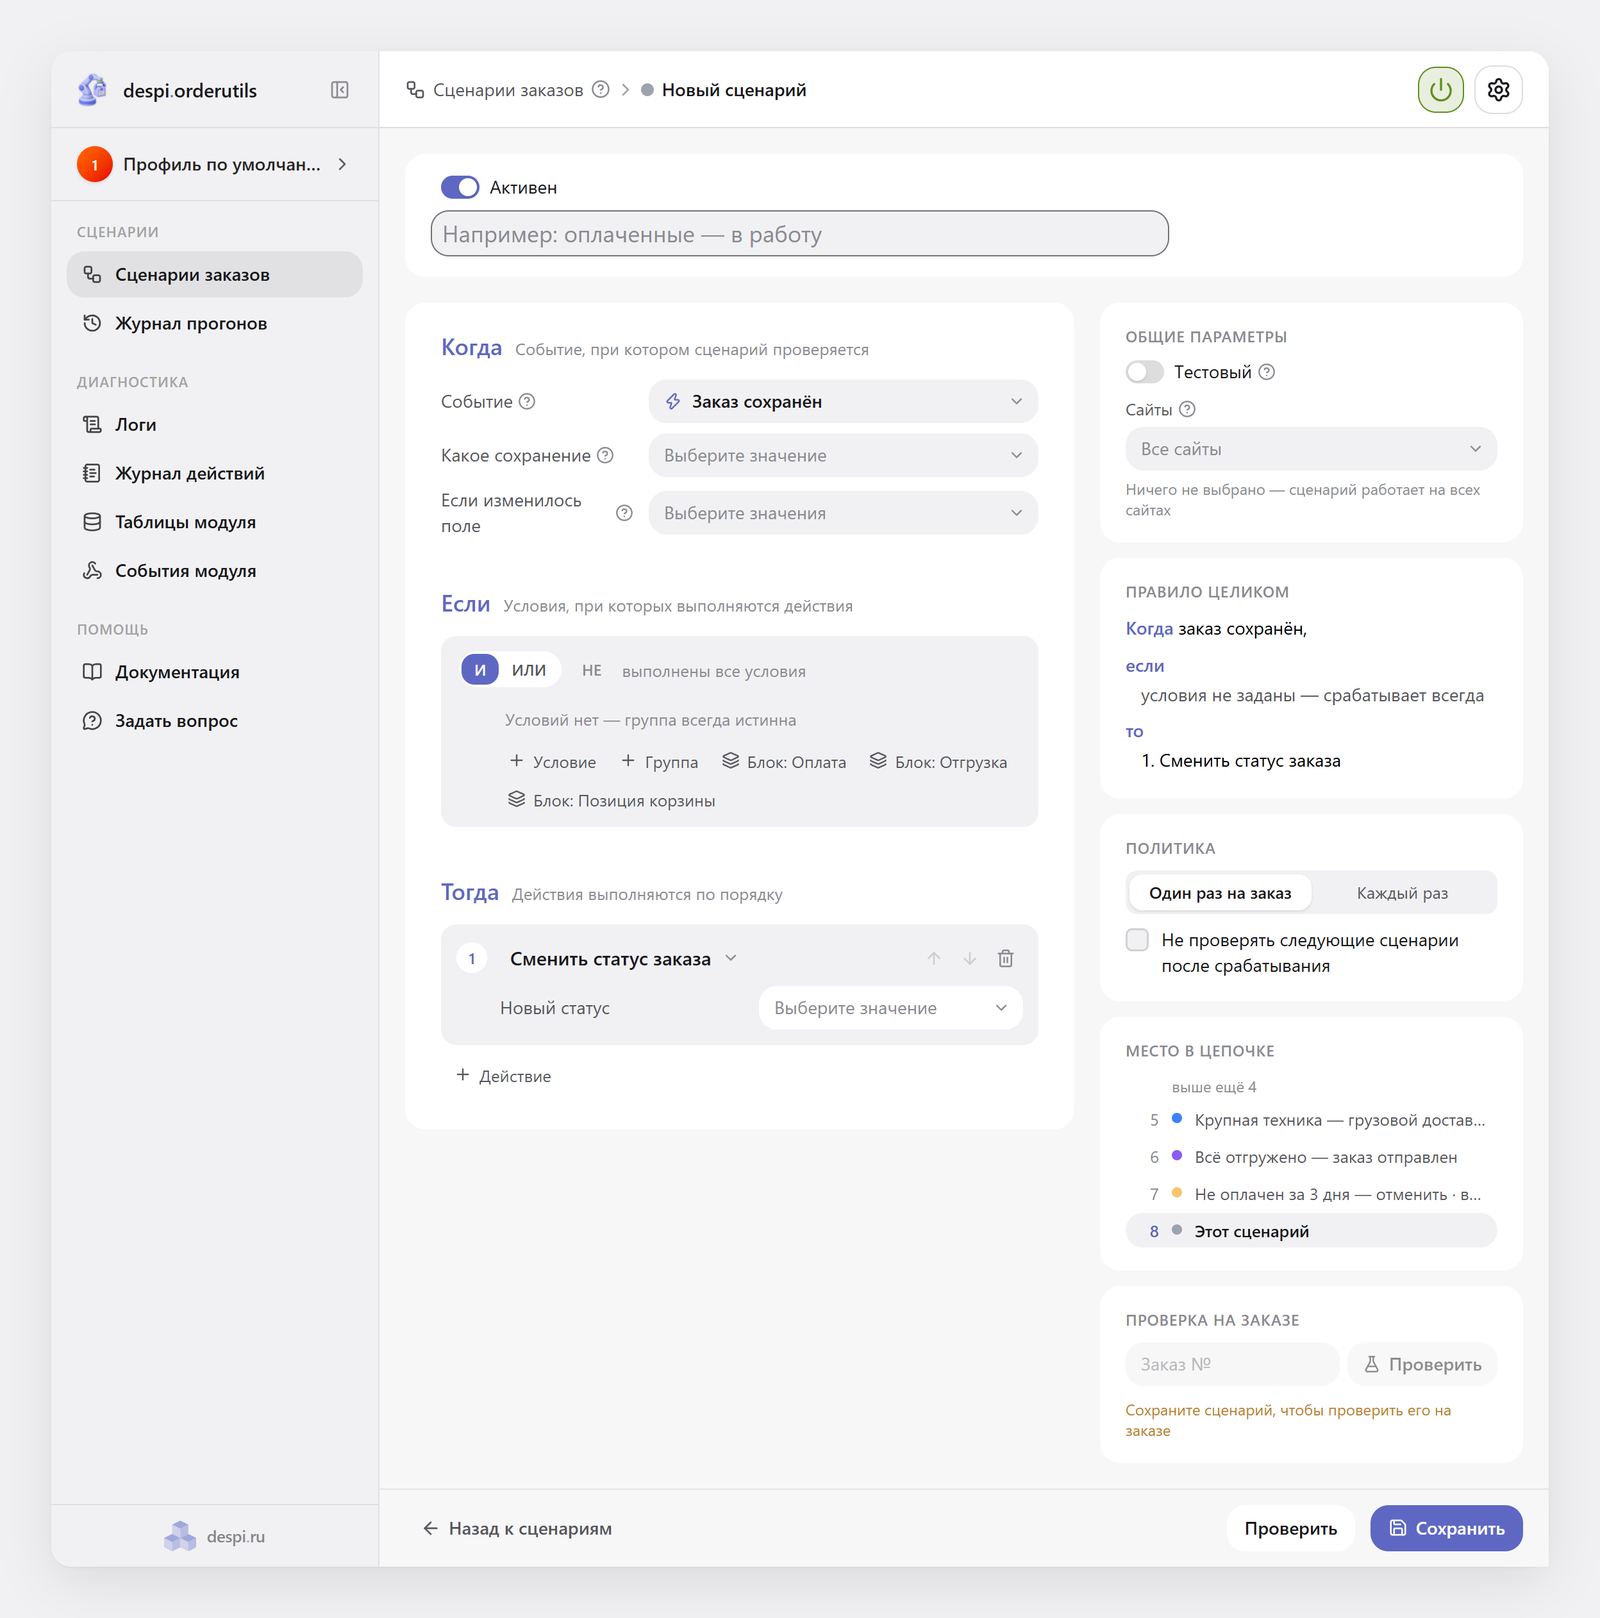Add Блок: Отгрузка condition block

(938, 762)
